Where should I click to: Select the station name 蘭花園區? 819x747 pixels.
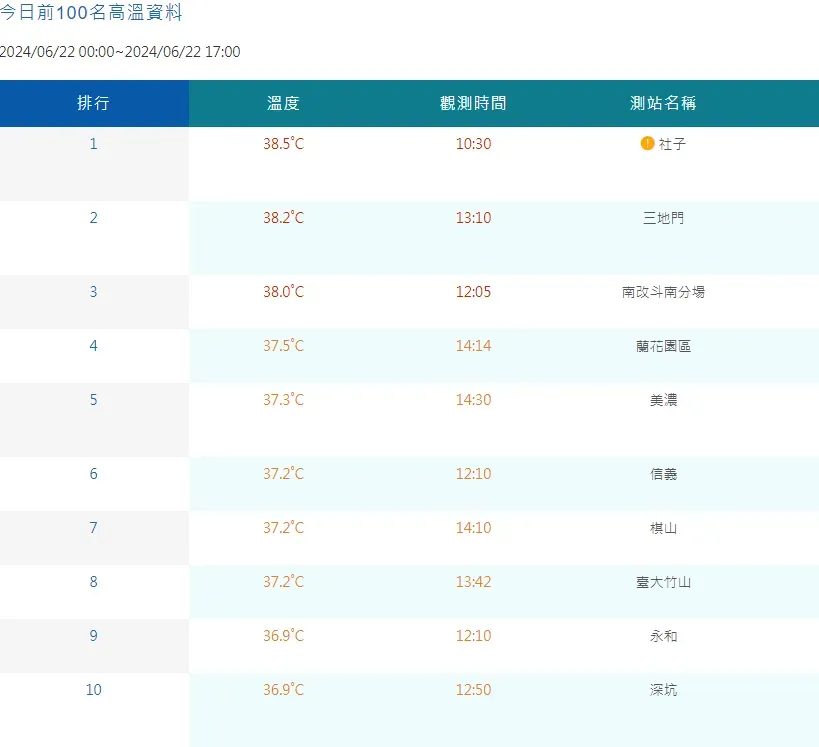coord(663,346)
